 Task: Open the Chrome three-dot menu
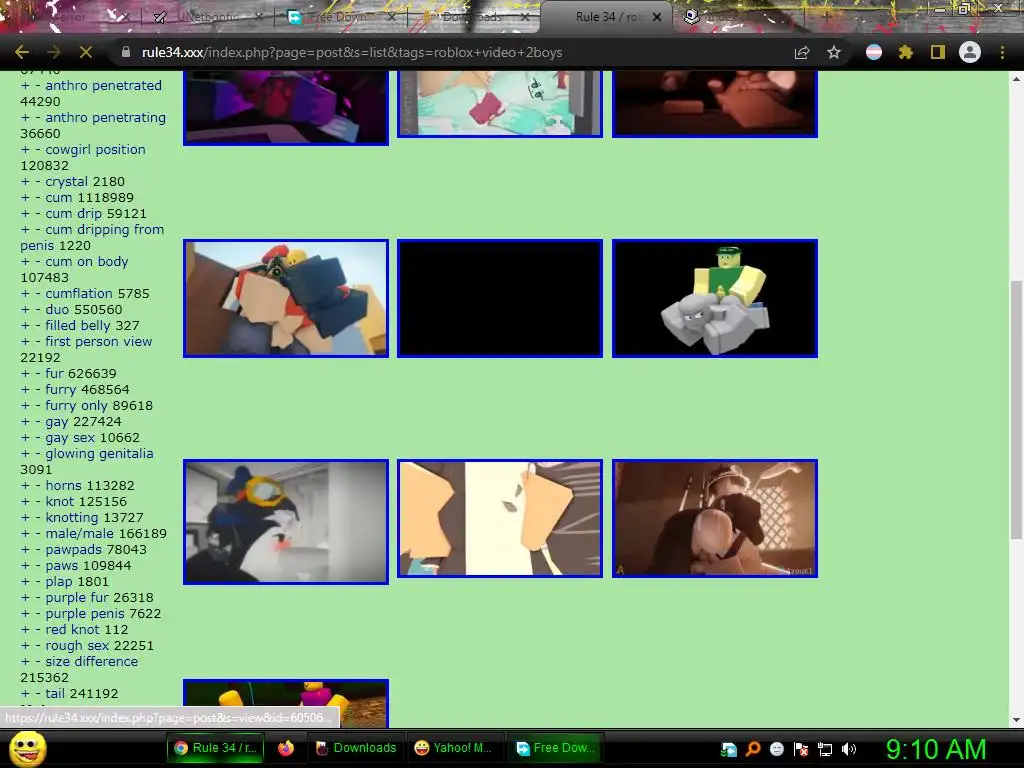[1002, 52]
